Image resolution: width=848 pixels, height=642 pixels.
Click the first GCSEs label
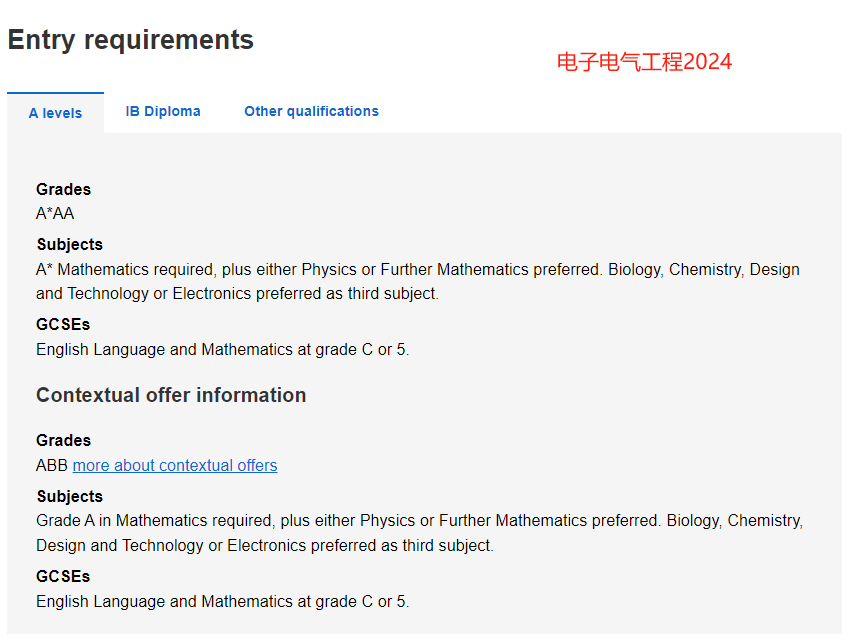point(63,325)
